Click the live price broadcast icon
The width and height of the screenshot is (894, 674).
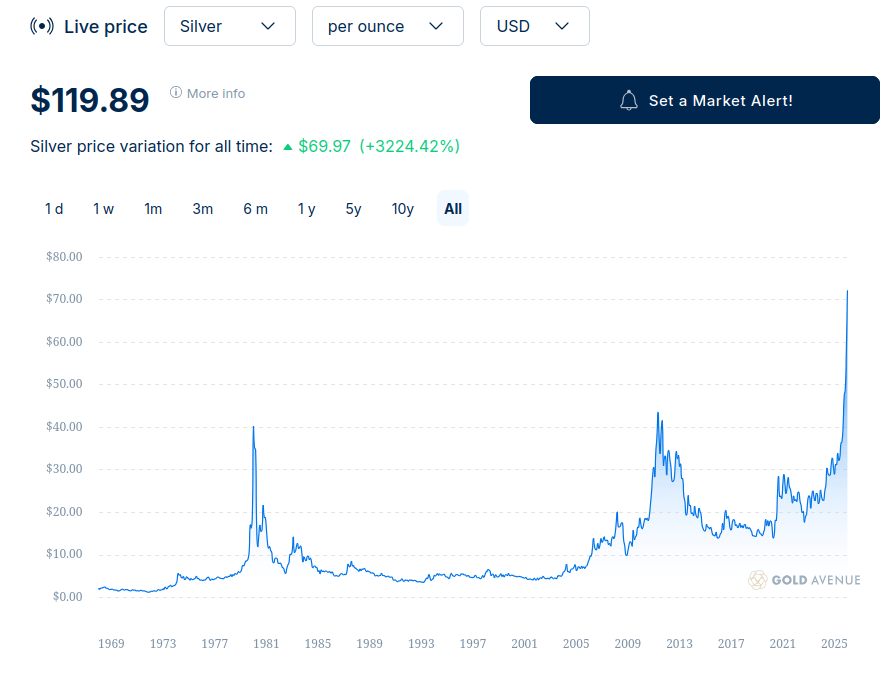coord(42,26)
